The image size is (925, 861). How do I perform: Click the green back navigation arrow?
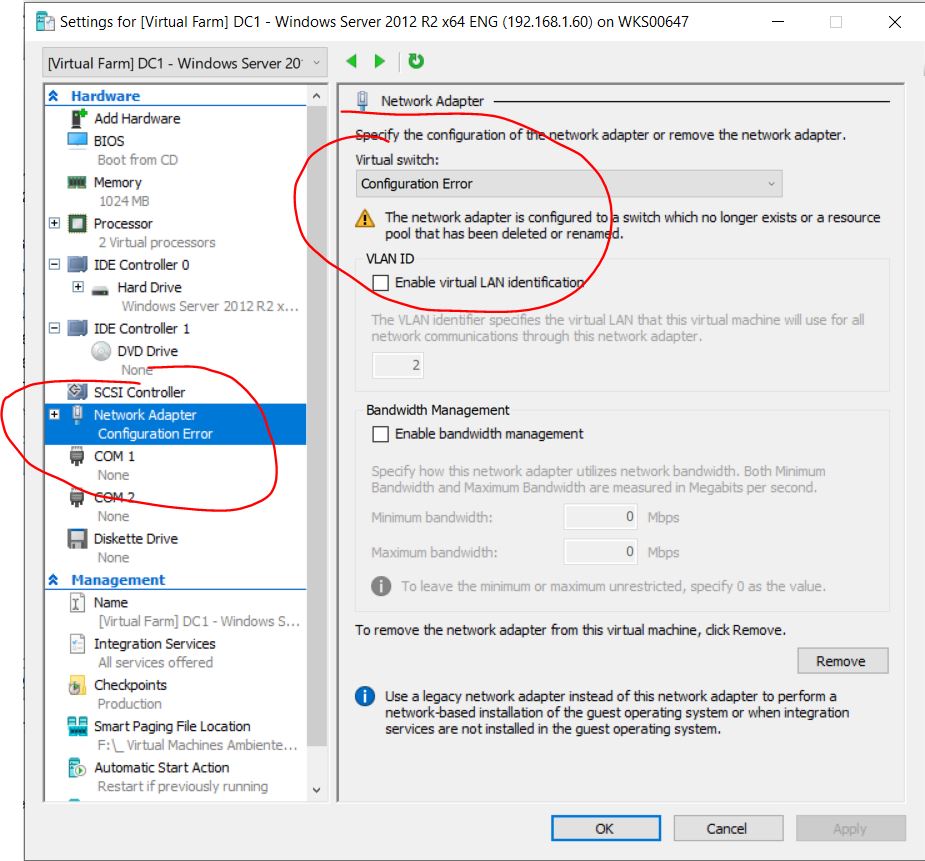click(352, 61)
